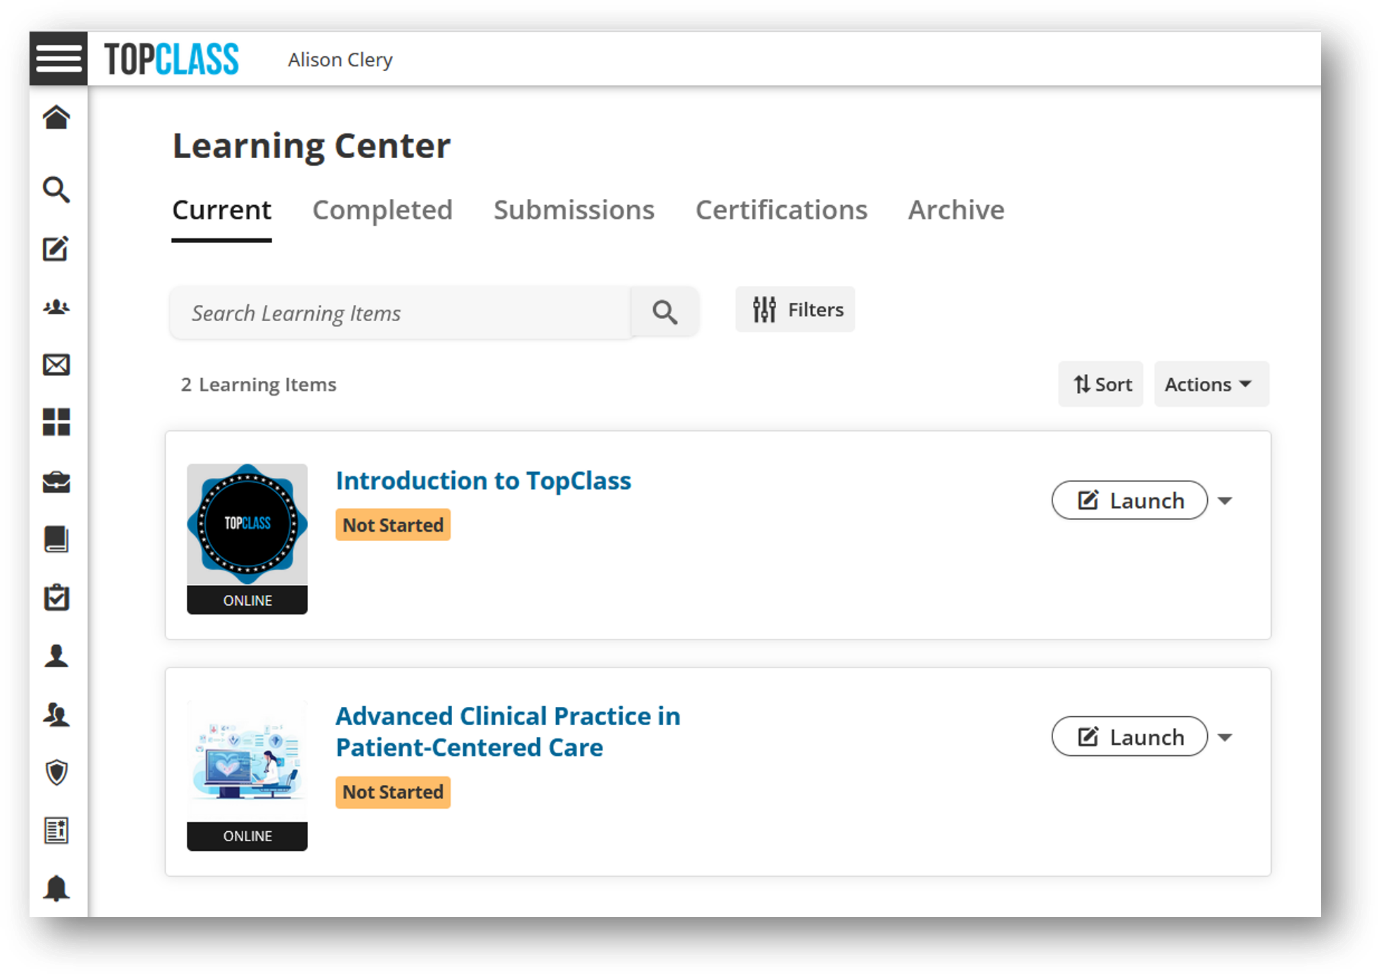Go to Home via sidebar house icon
1378x974 pixels.
57,118
